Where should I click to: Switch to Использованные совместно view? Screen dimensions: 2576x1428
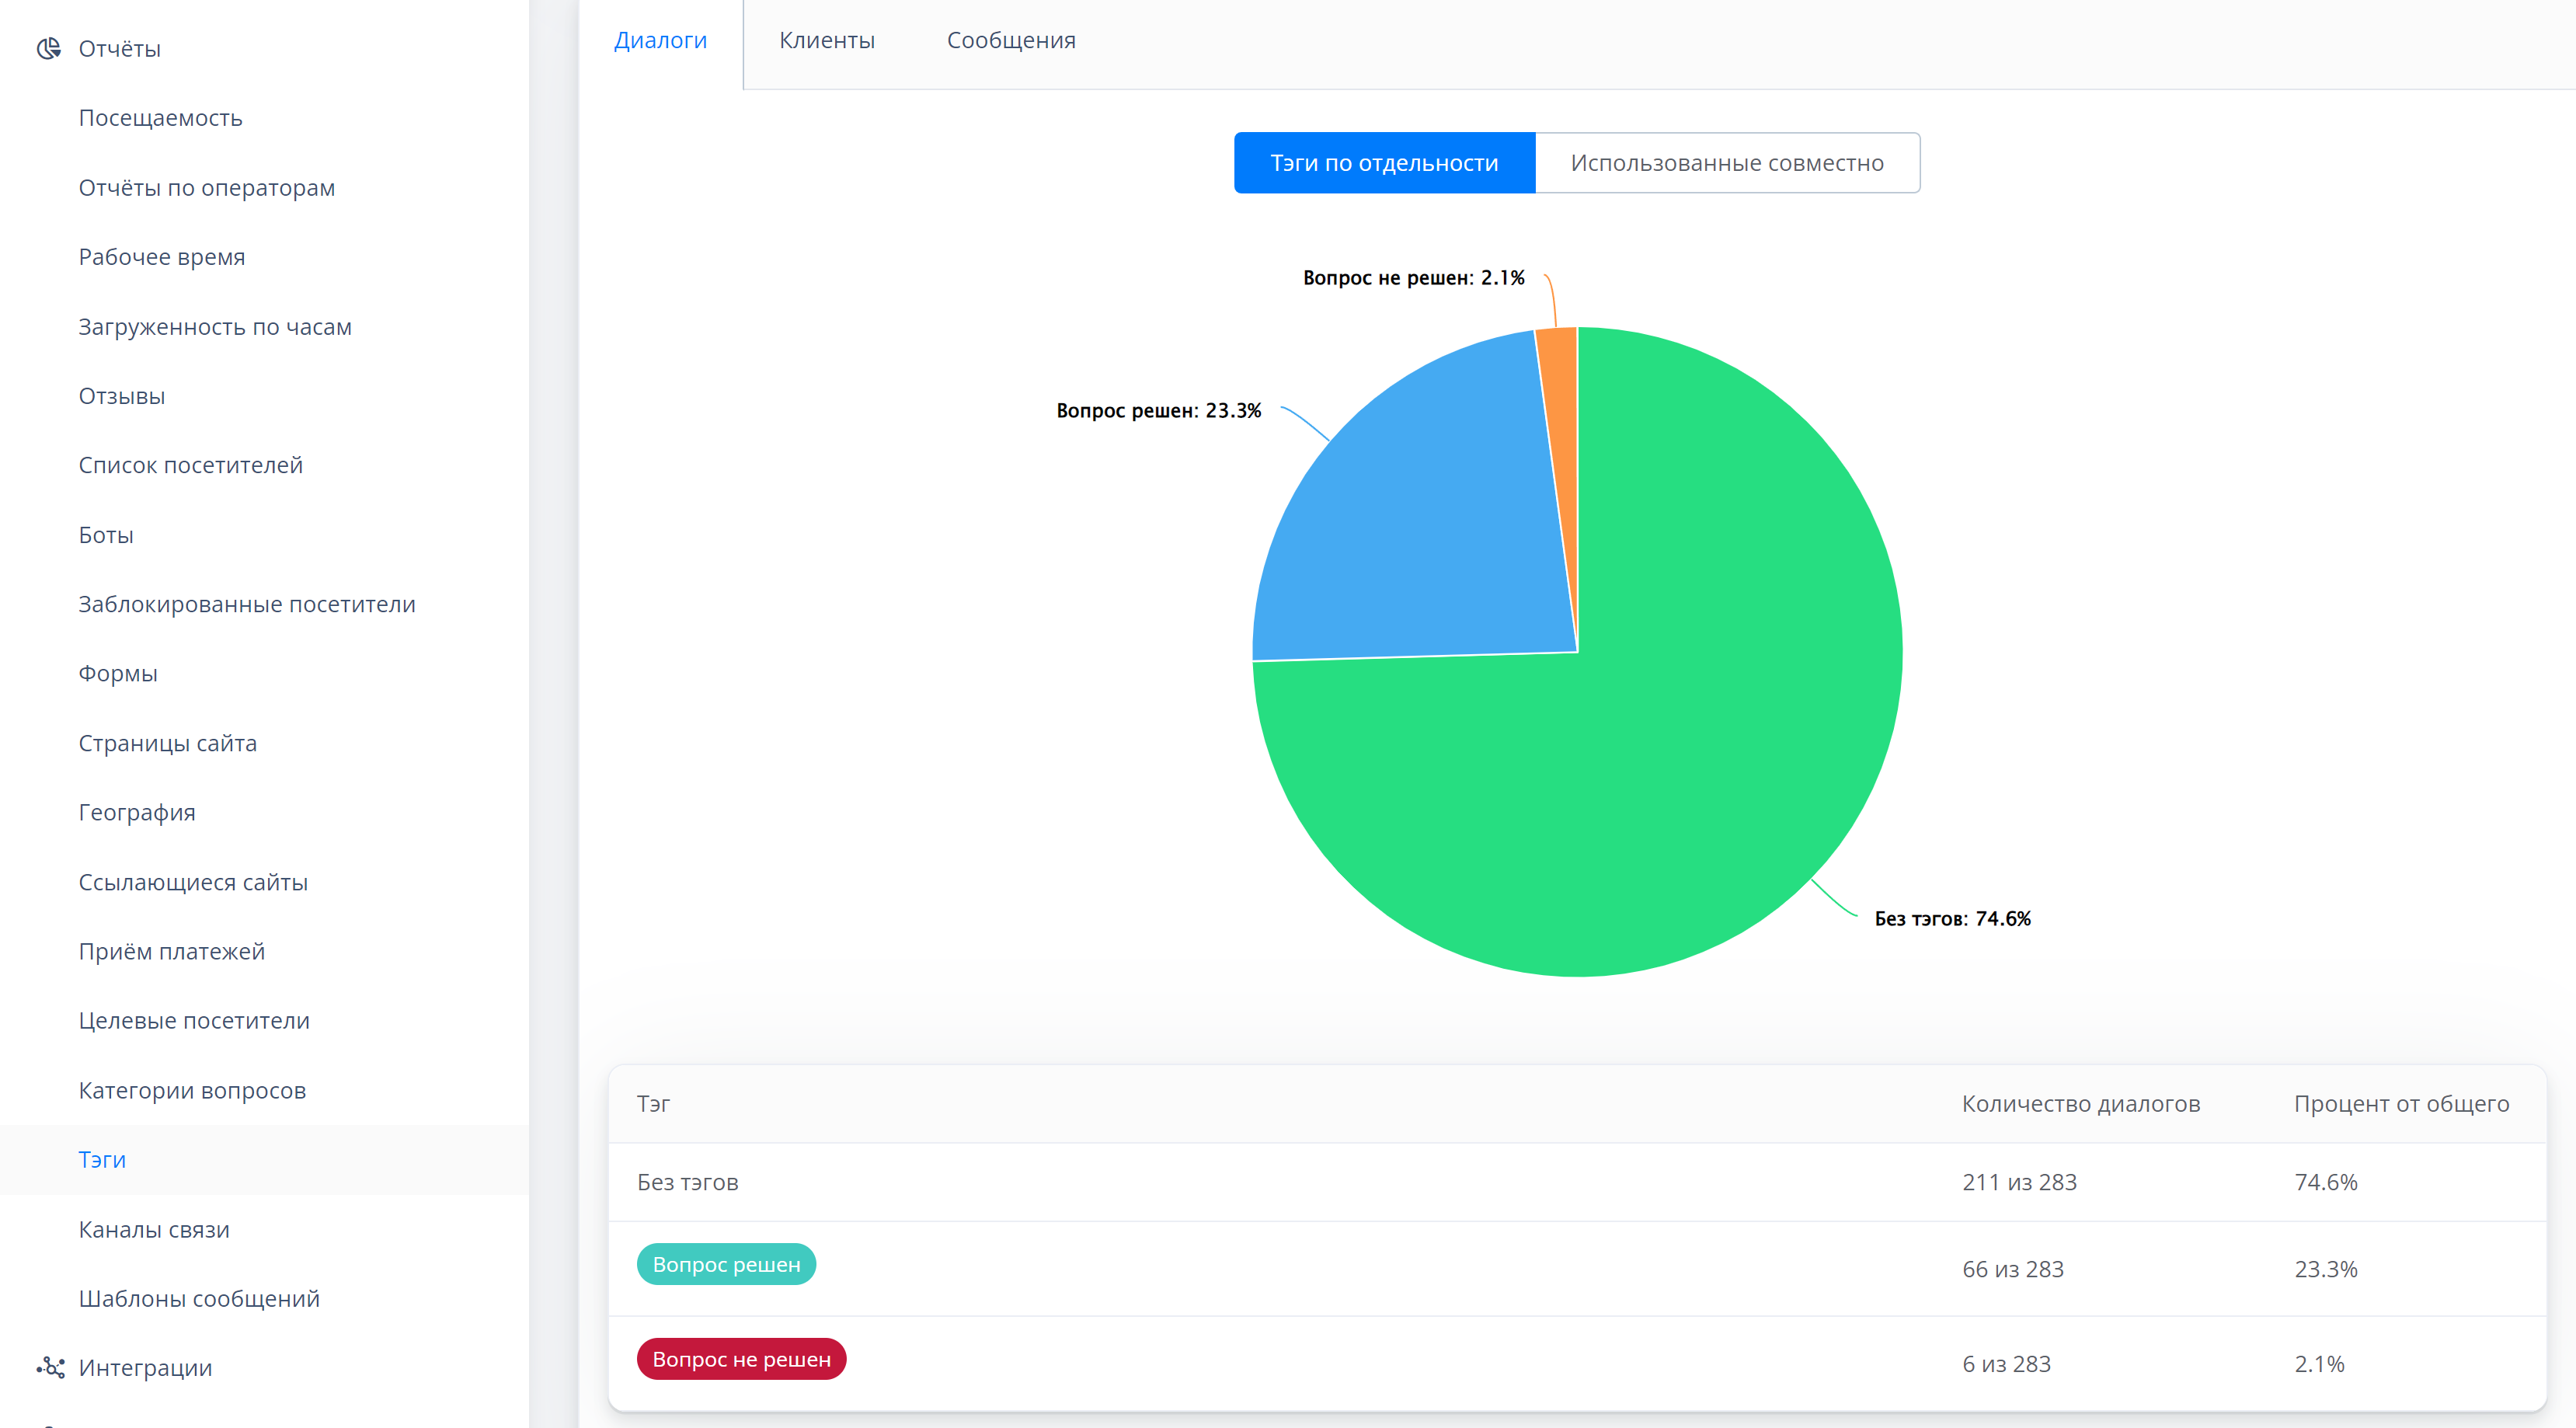coord(1727,163)
